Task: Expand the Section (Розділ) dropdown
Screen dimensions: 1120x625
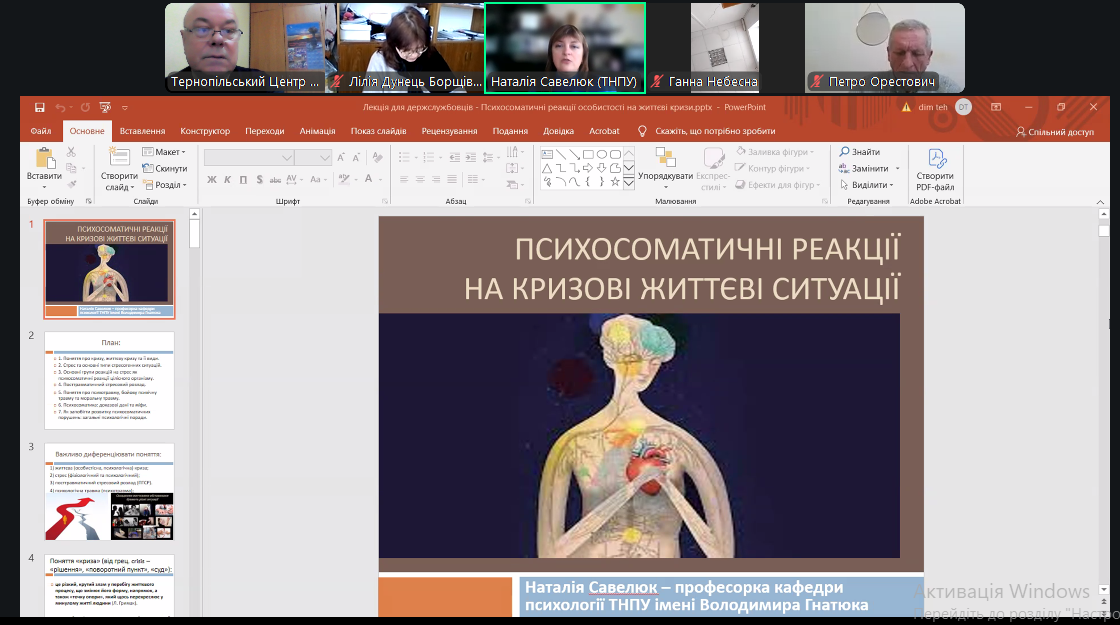Action: (x=164, y=185)
